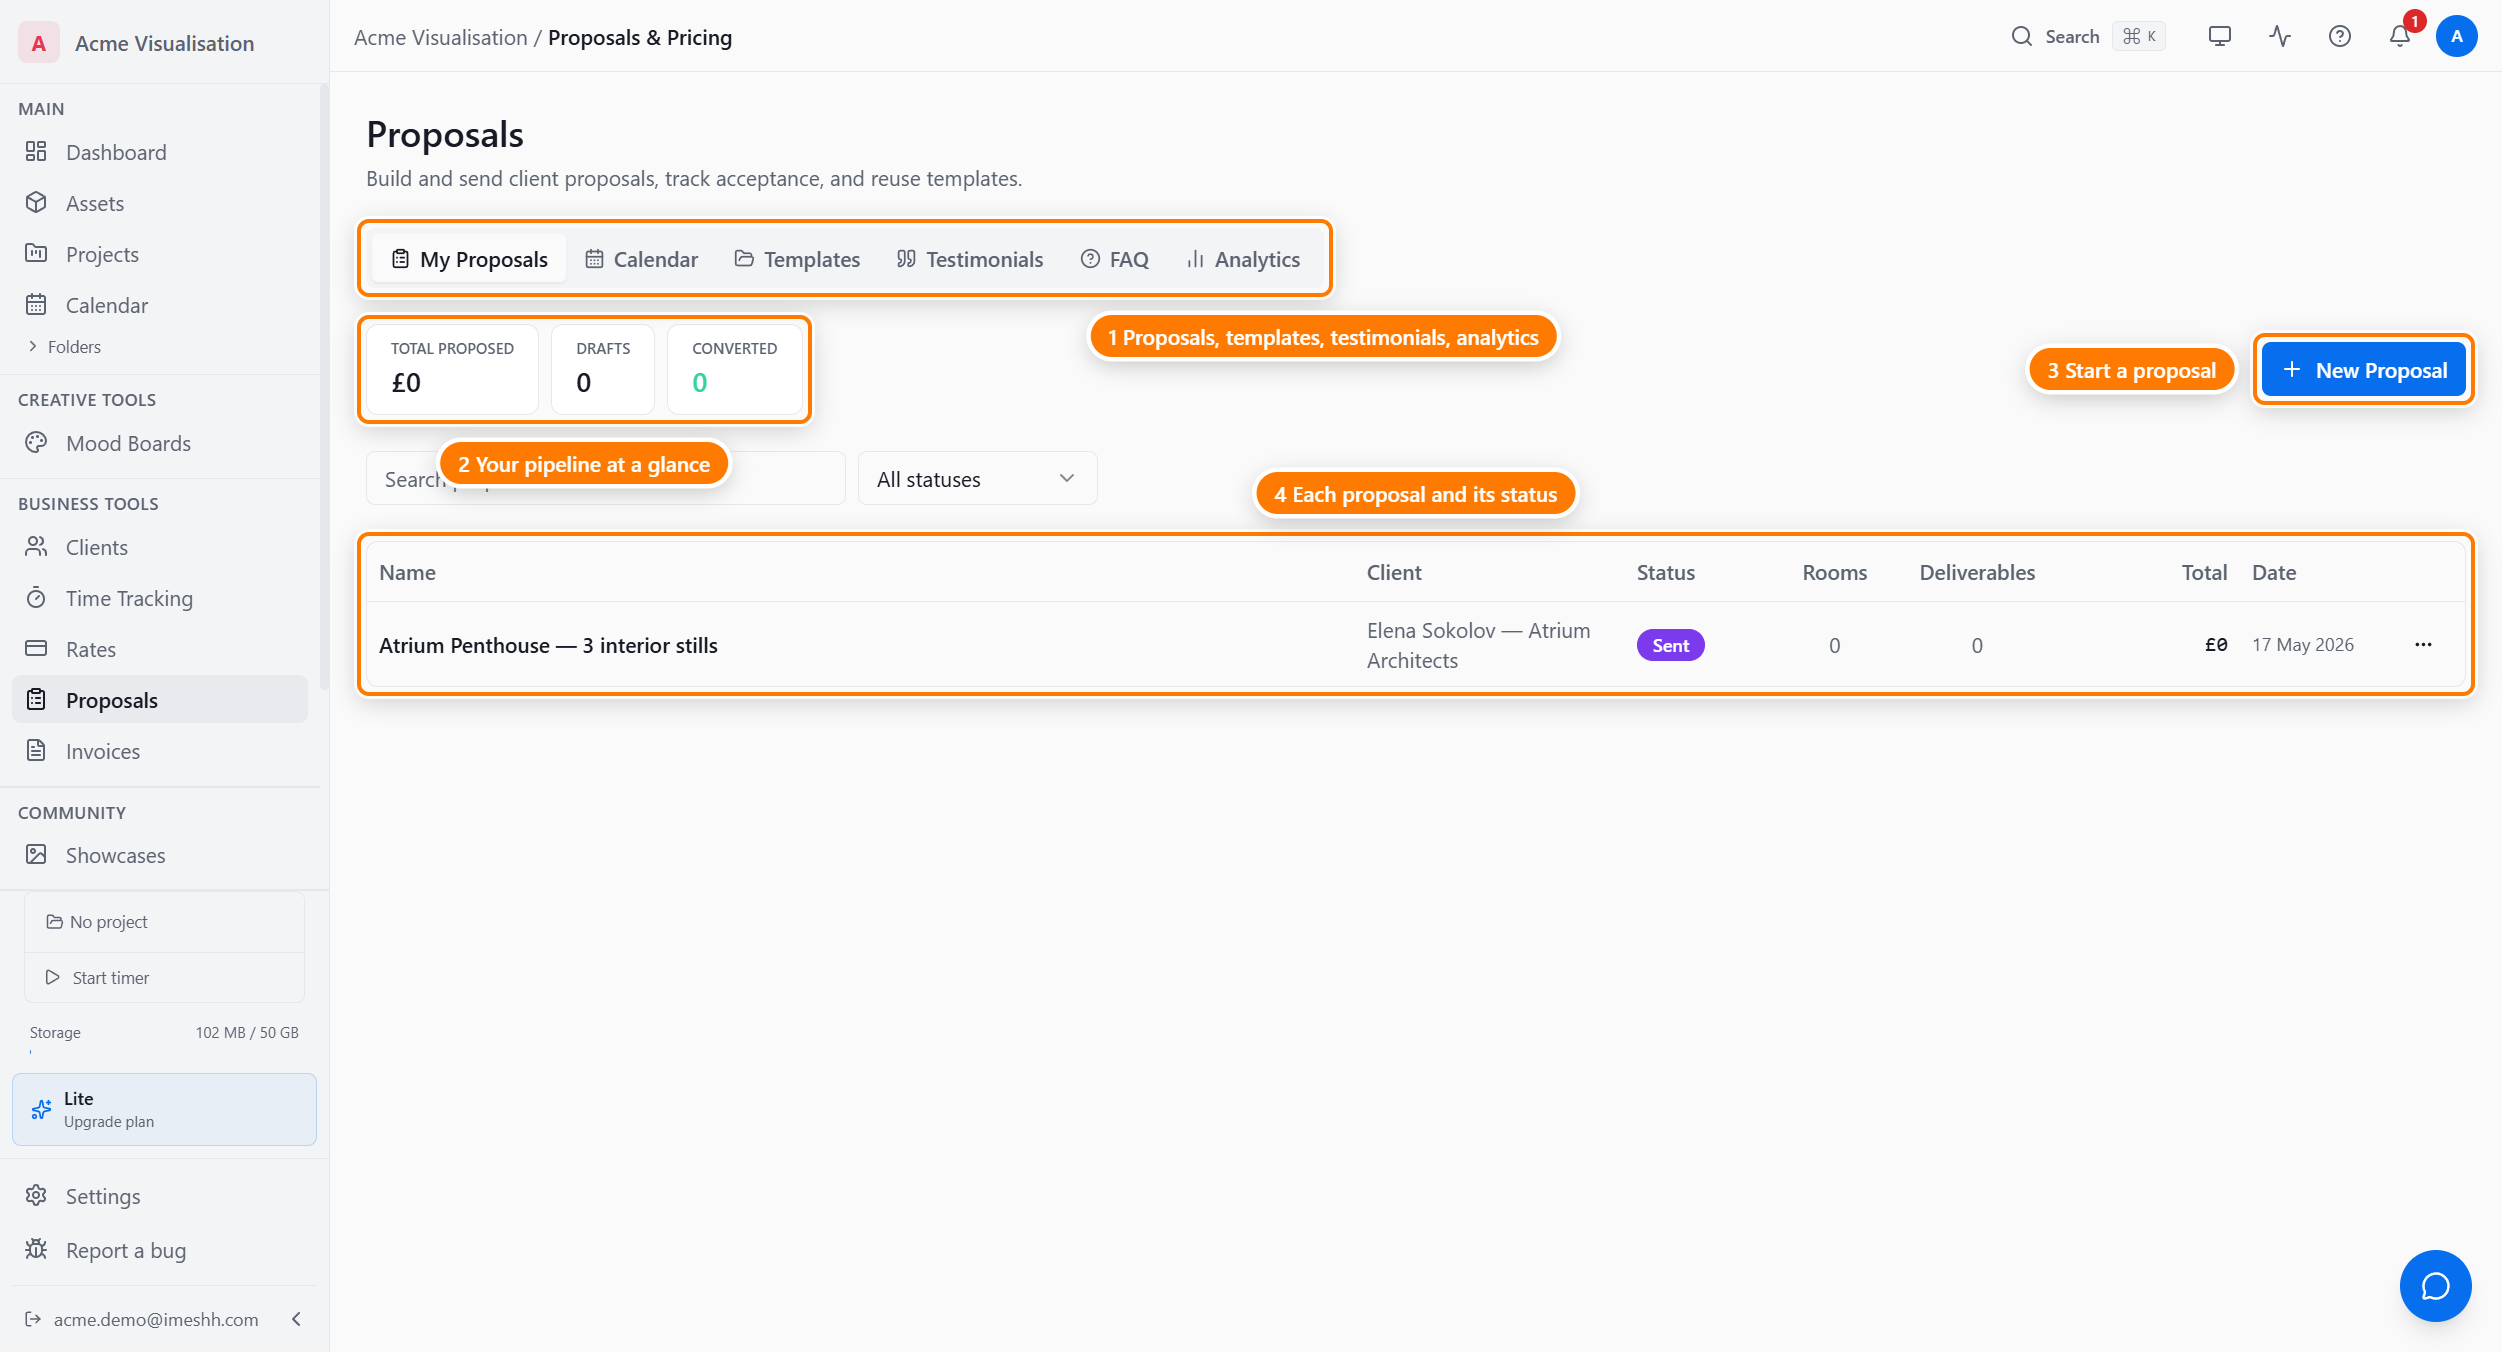2502x1352 pixels.
Task: Click the Client column header
Action: pos(1394,572)
